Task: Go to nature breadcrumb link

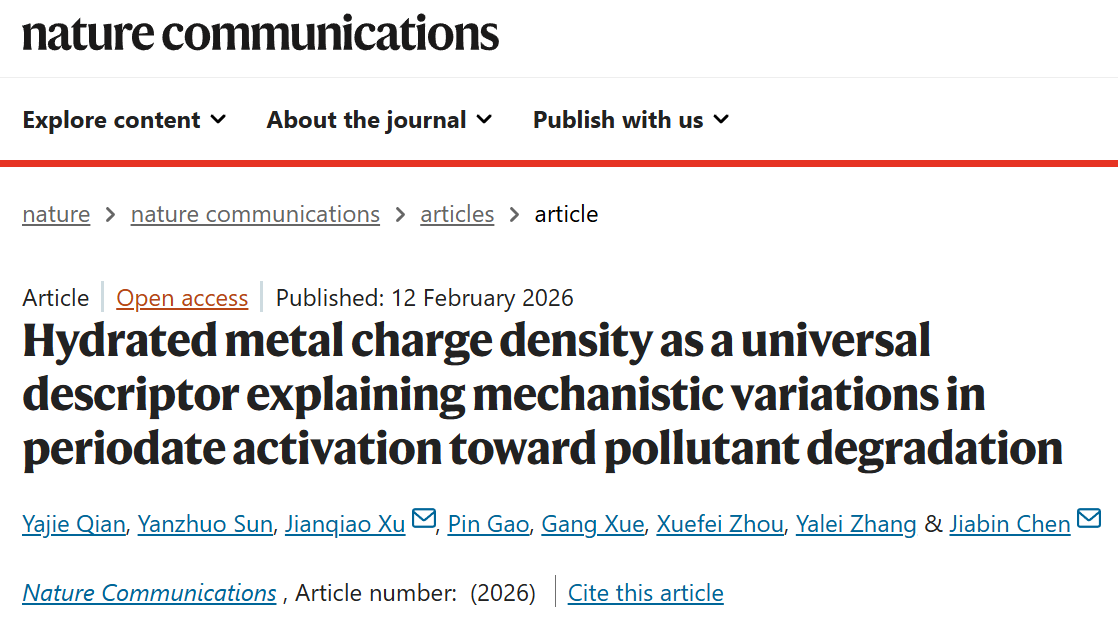Action: [x=56, y=214]
